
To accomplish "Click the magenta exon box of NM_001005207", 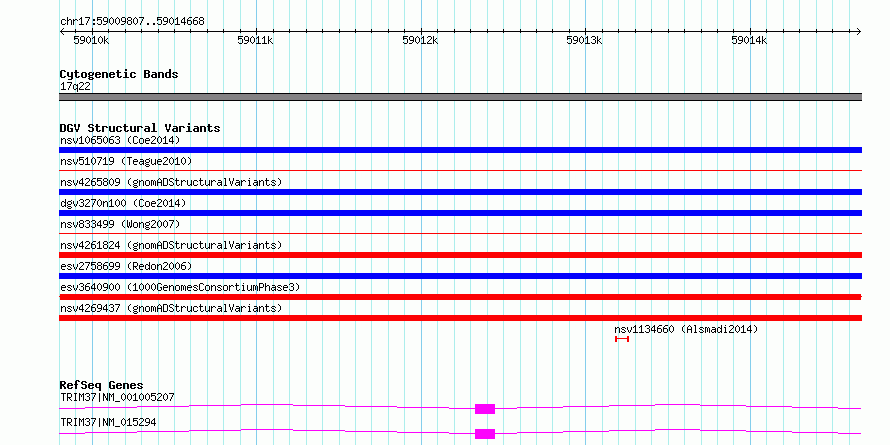I will coord(485,409).
